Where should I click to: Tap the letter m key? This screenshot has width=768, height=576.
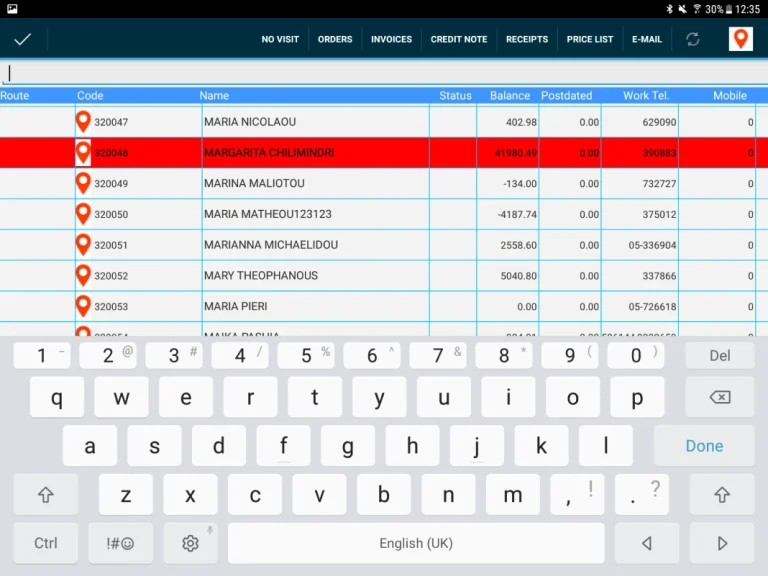513,494
